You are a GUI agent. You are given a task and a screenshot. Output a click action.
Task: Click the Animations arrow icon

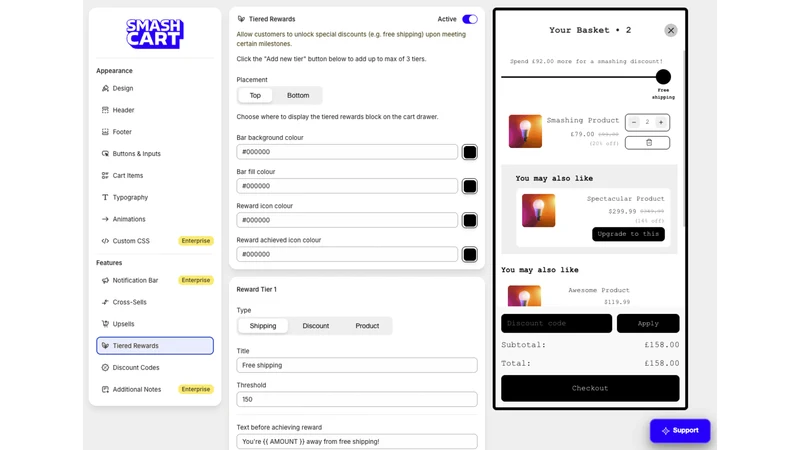[x=105, y=219]
